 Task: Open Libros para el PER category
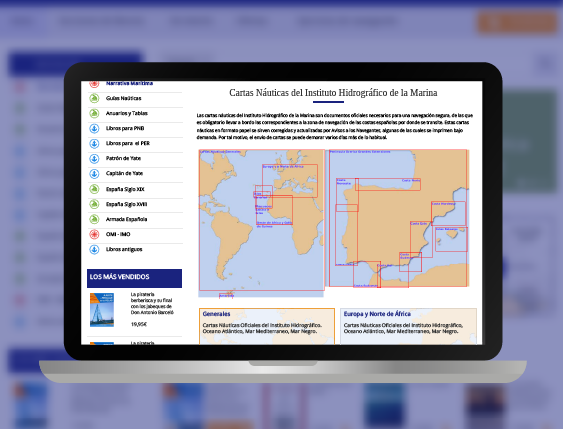point(128,143)
